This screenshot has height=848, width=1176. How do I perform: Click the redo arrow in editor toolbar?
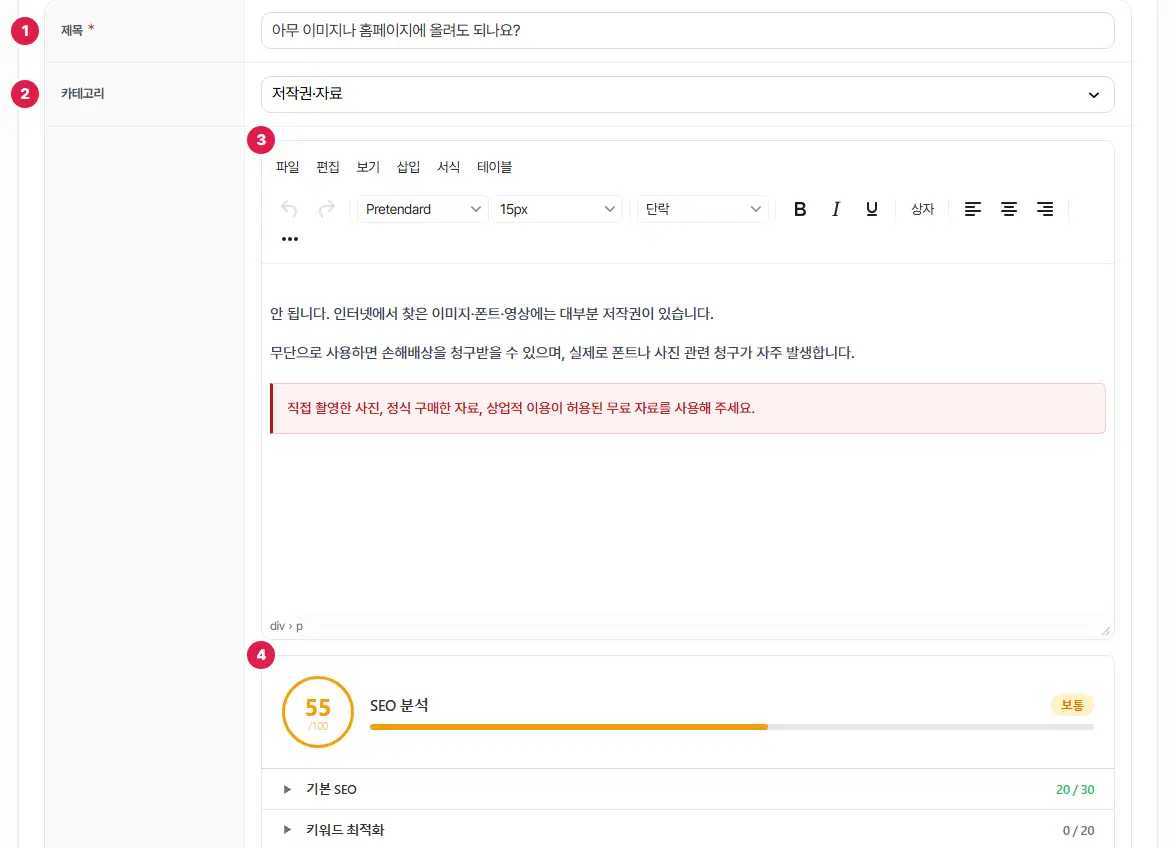click(x=326, y=209)
